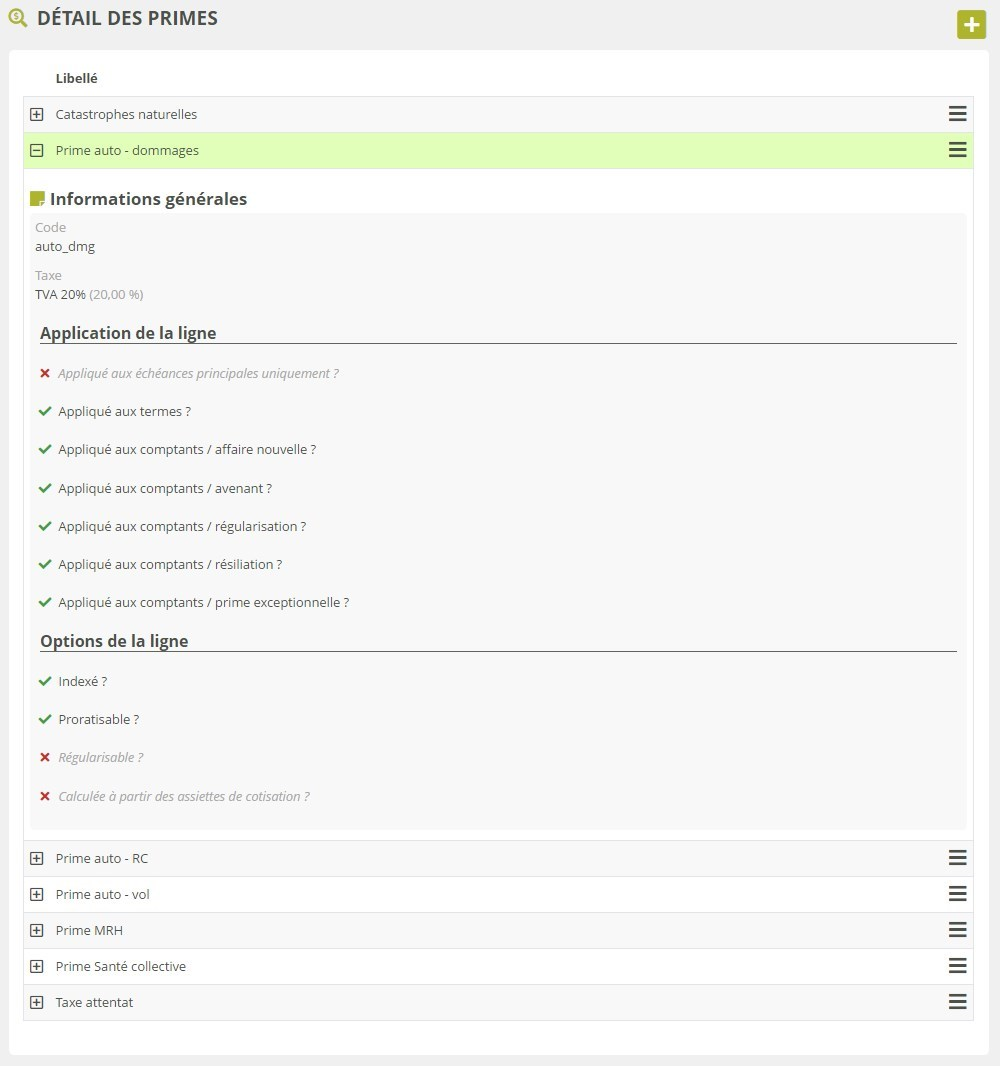Click the magnifier icon beside Détail des primes
The height and width of the screenshot is (1066, 1000).
pos(17,18)
